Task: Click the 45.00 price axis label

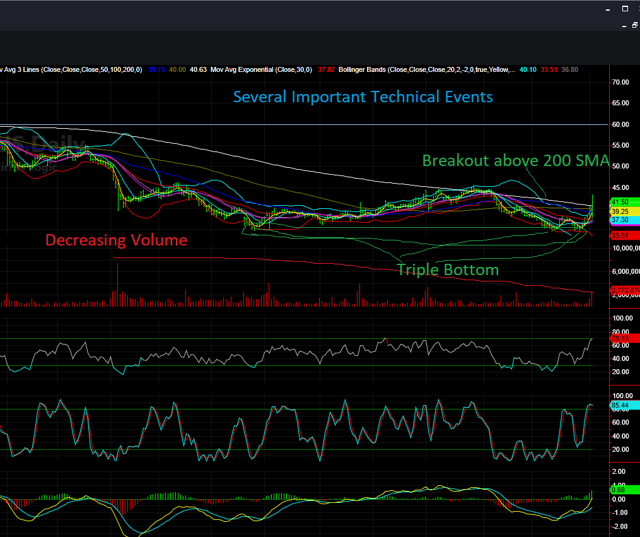Action: pos(620,188)
